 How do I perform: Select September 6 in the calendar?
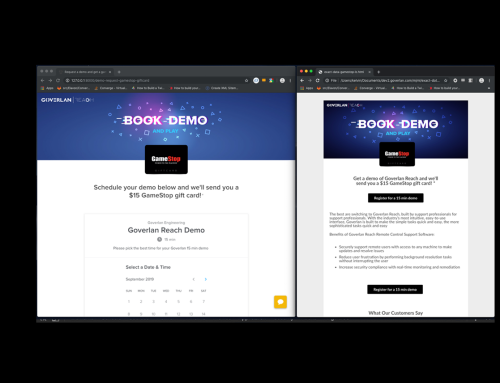click(x=191, y=302)
